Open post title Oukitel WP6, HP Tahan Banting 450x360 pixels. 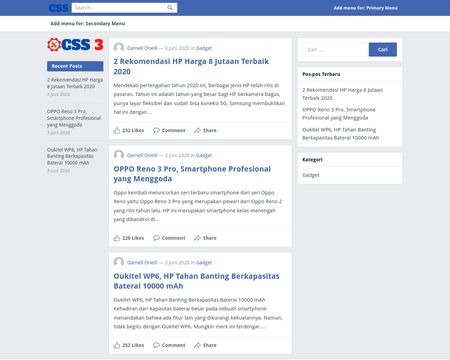click(x=196, y=281)
